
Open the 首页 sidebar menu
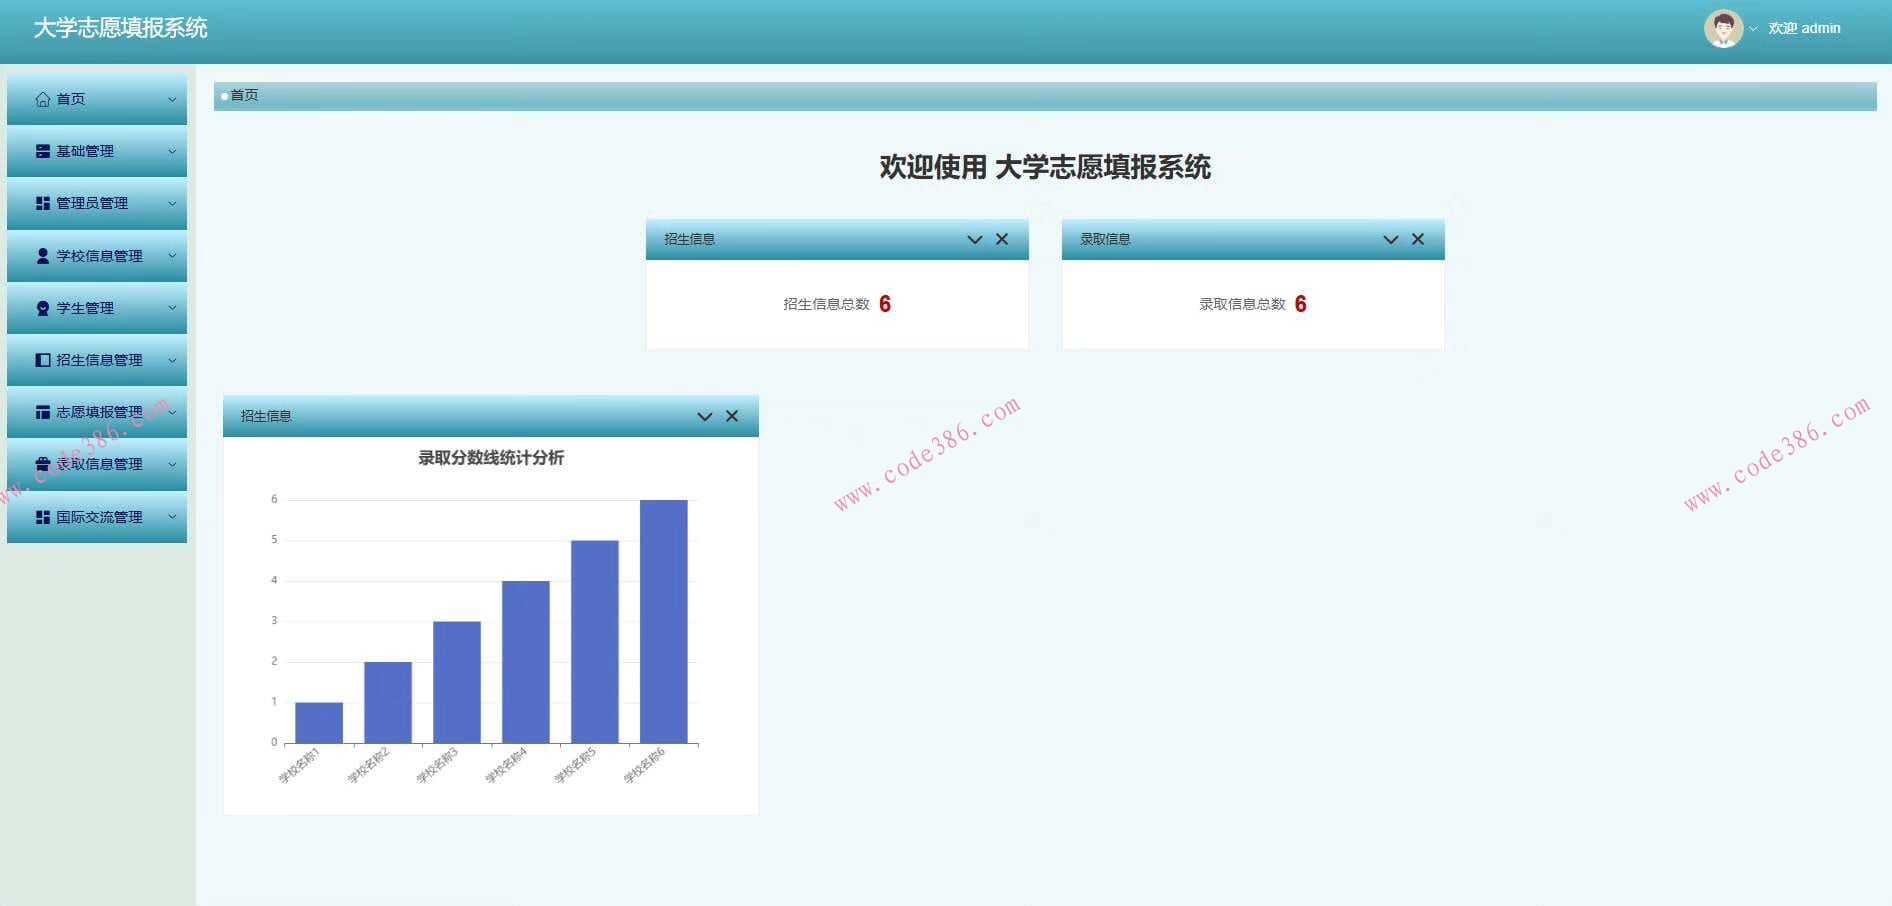[97, 99]
